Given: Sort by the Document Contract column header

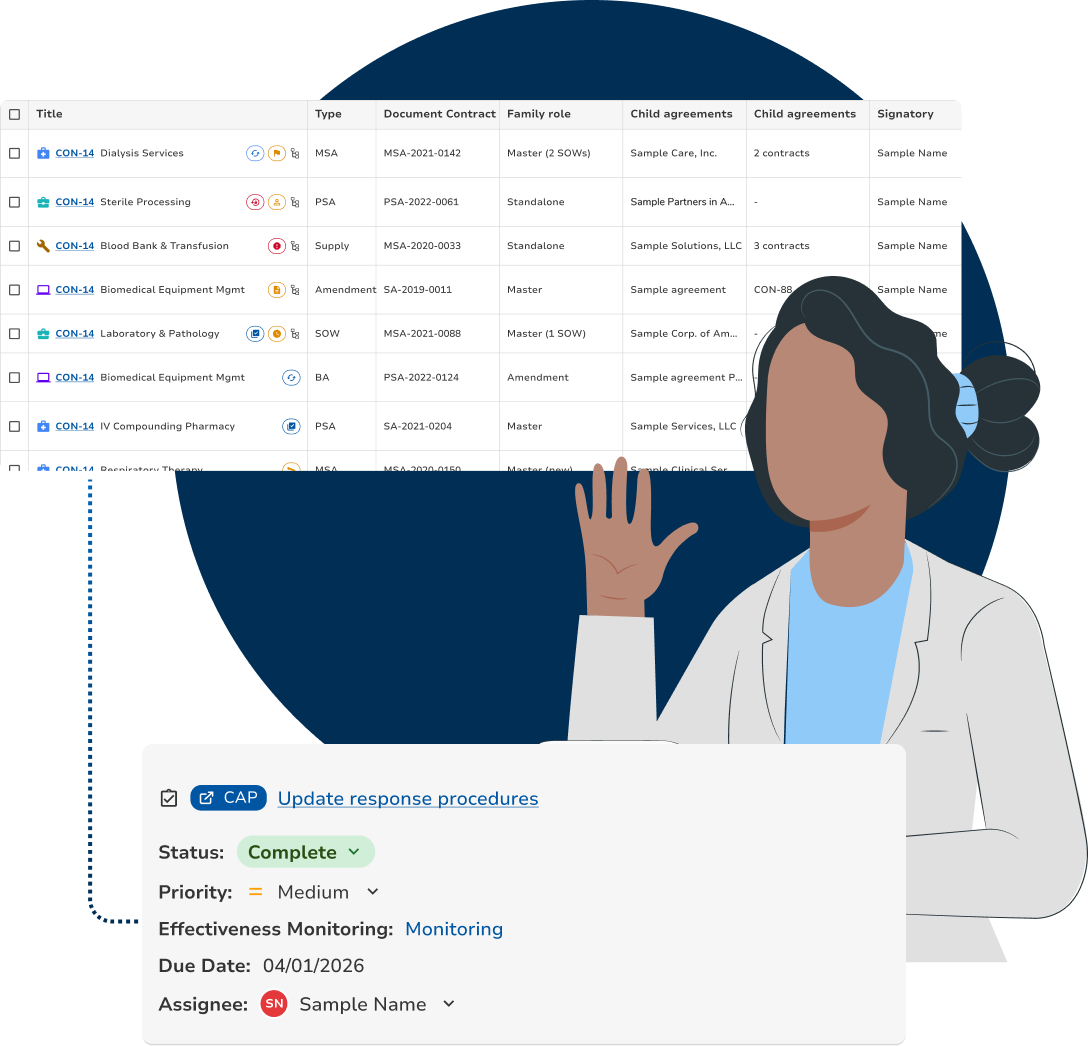Looking at the screenshot, I should point(439,114).
